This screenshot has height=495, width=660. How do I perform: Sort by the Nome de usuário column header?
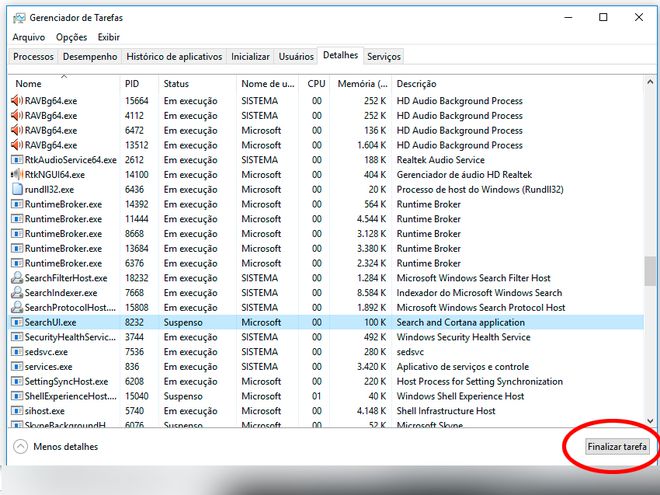pyautogui.click(x=267, y=83)
